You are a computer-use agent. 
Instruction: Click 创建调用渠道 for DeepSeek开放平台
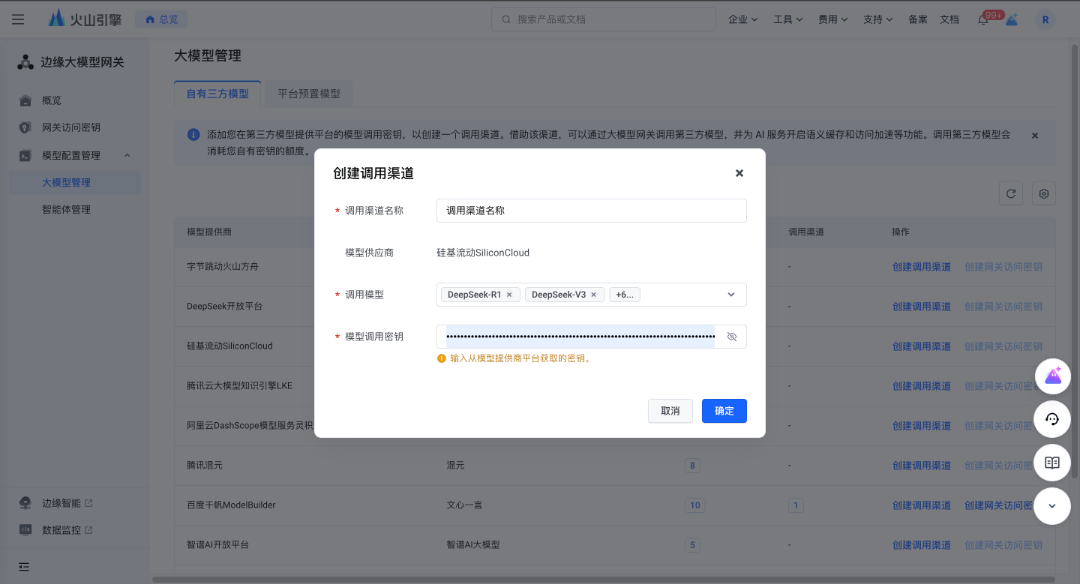[x=922, y=306]
